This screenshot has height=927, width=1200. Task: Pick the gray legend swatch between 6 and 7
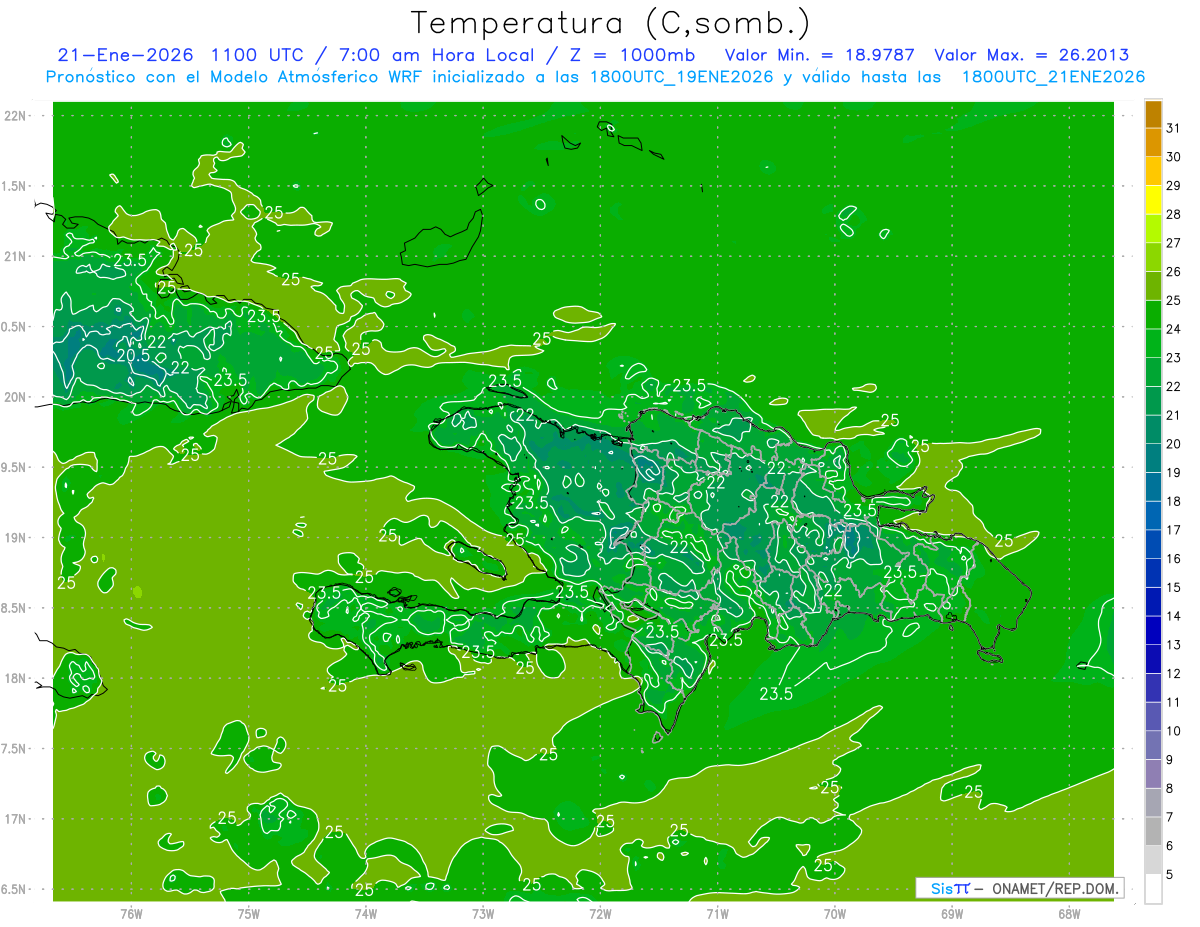(x=1153, y=832)
